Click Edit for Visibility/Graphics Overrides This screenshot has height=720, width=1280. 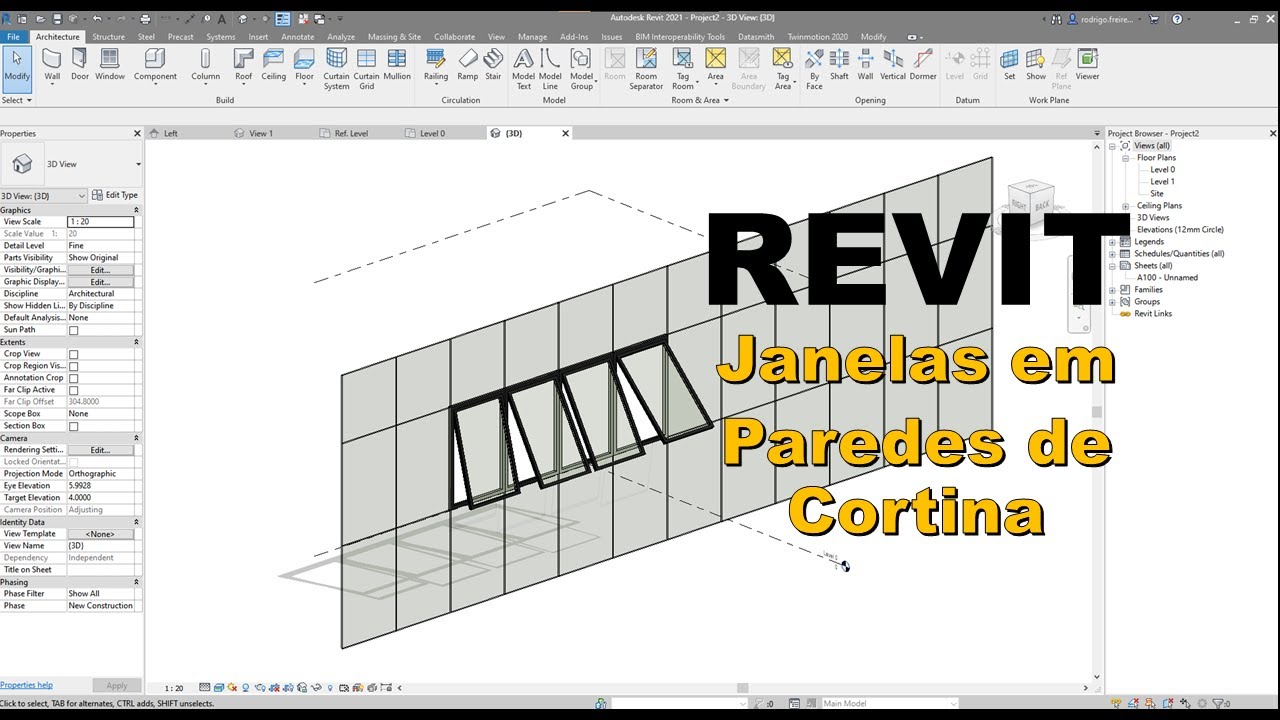coord(100,270)
